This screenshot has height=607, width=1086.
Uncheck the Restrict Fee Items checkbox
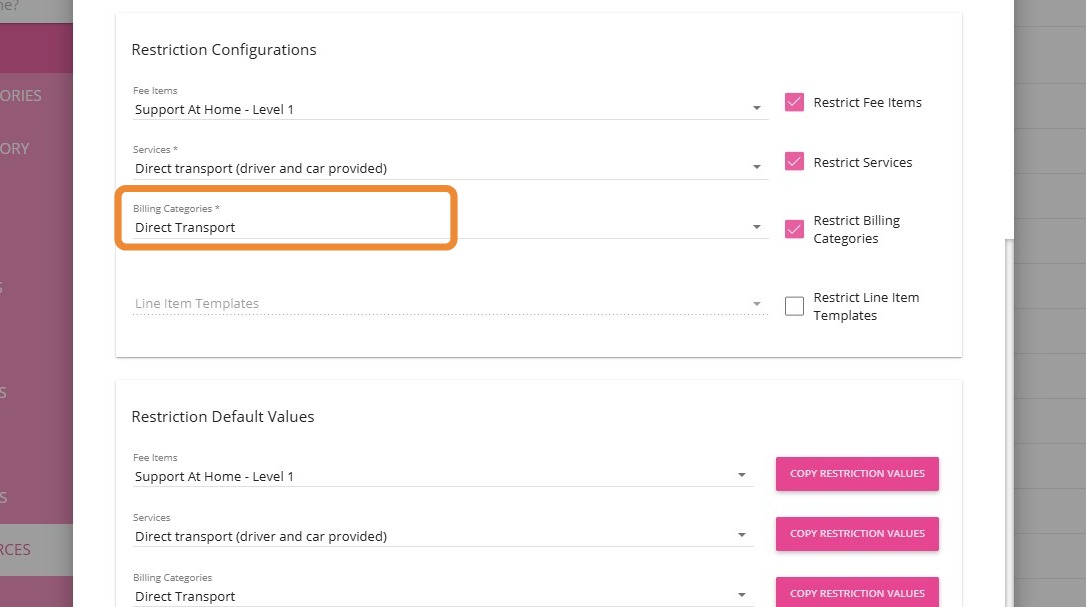pos(794,102)
